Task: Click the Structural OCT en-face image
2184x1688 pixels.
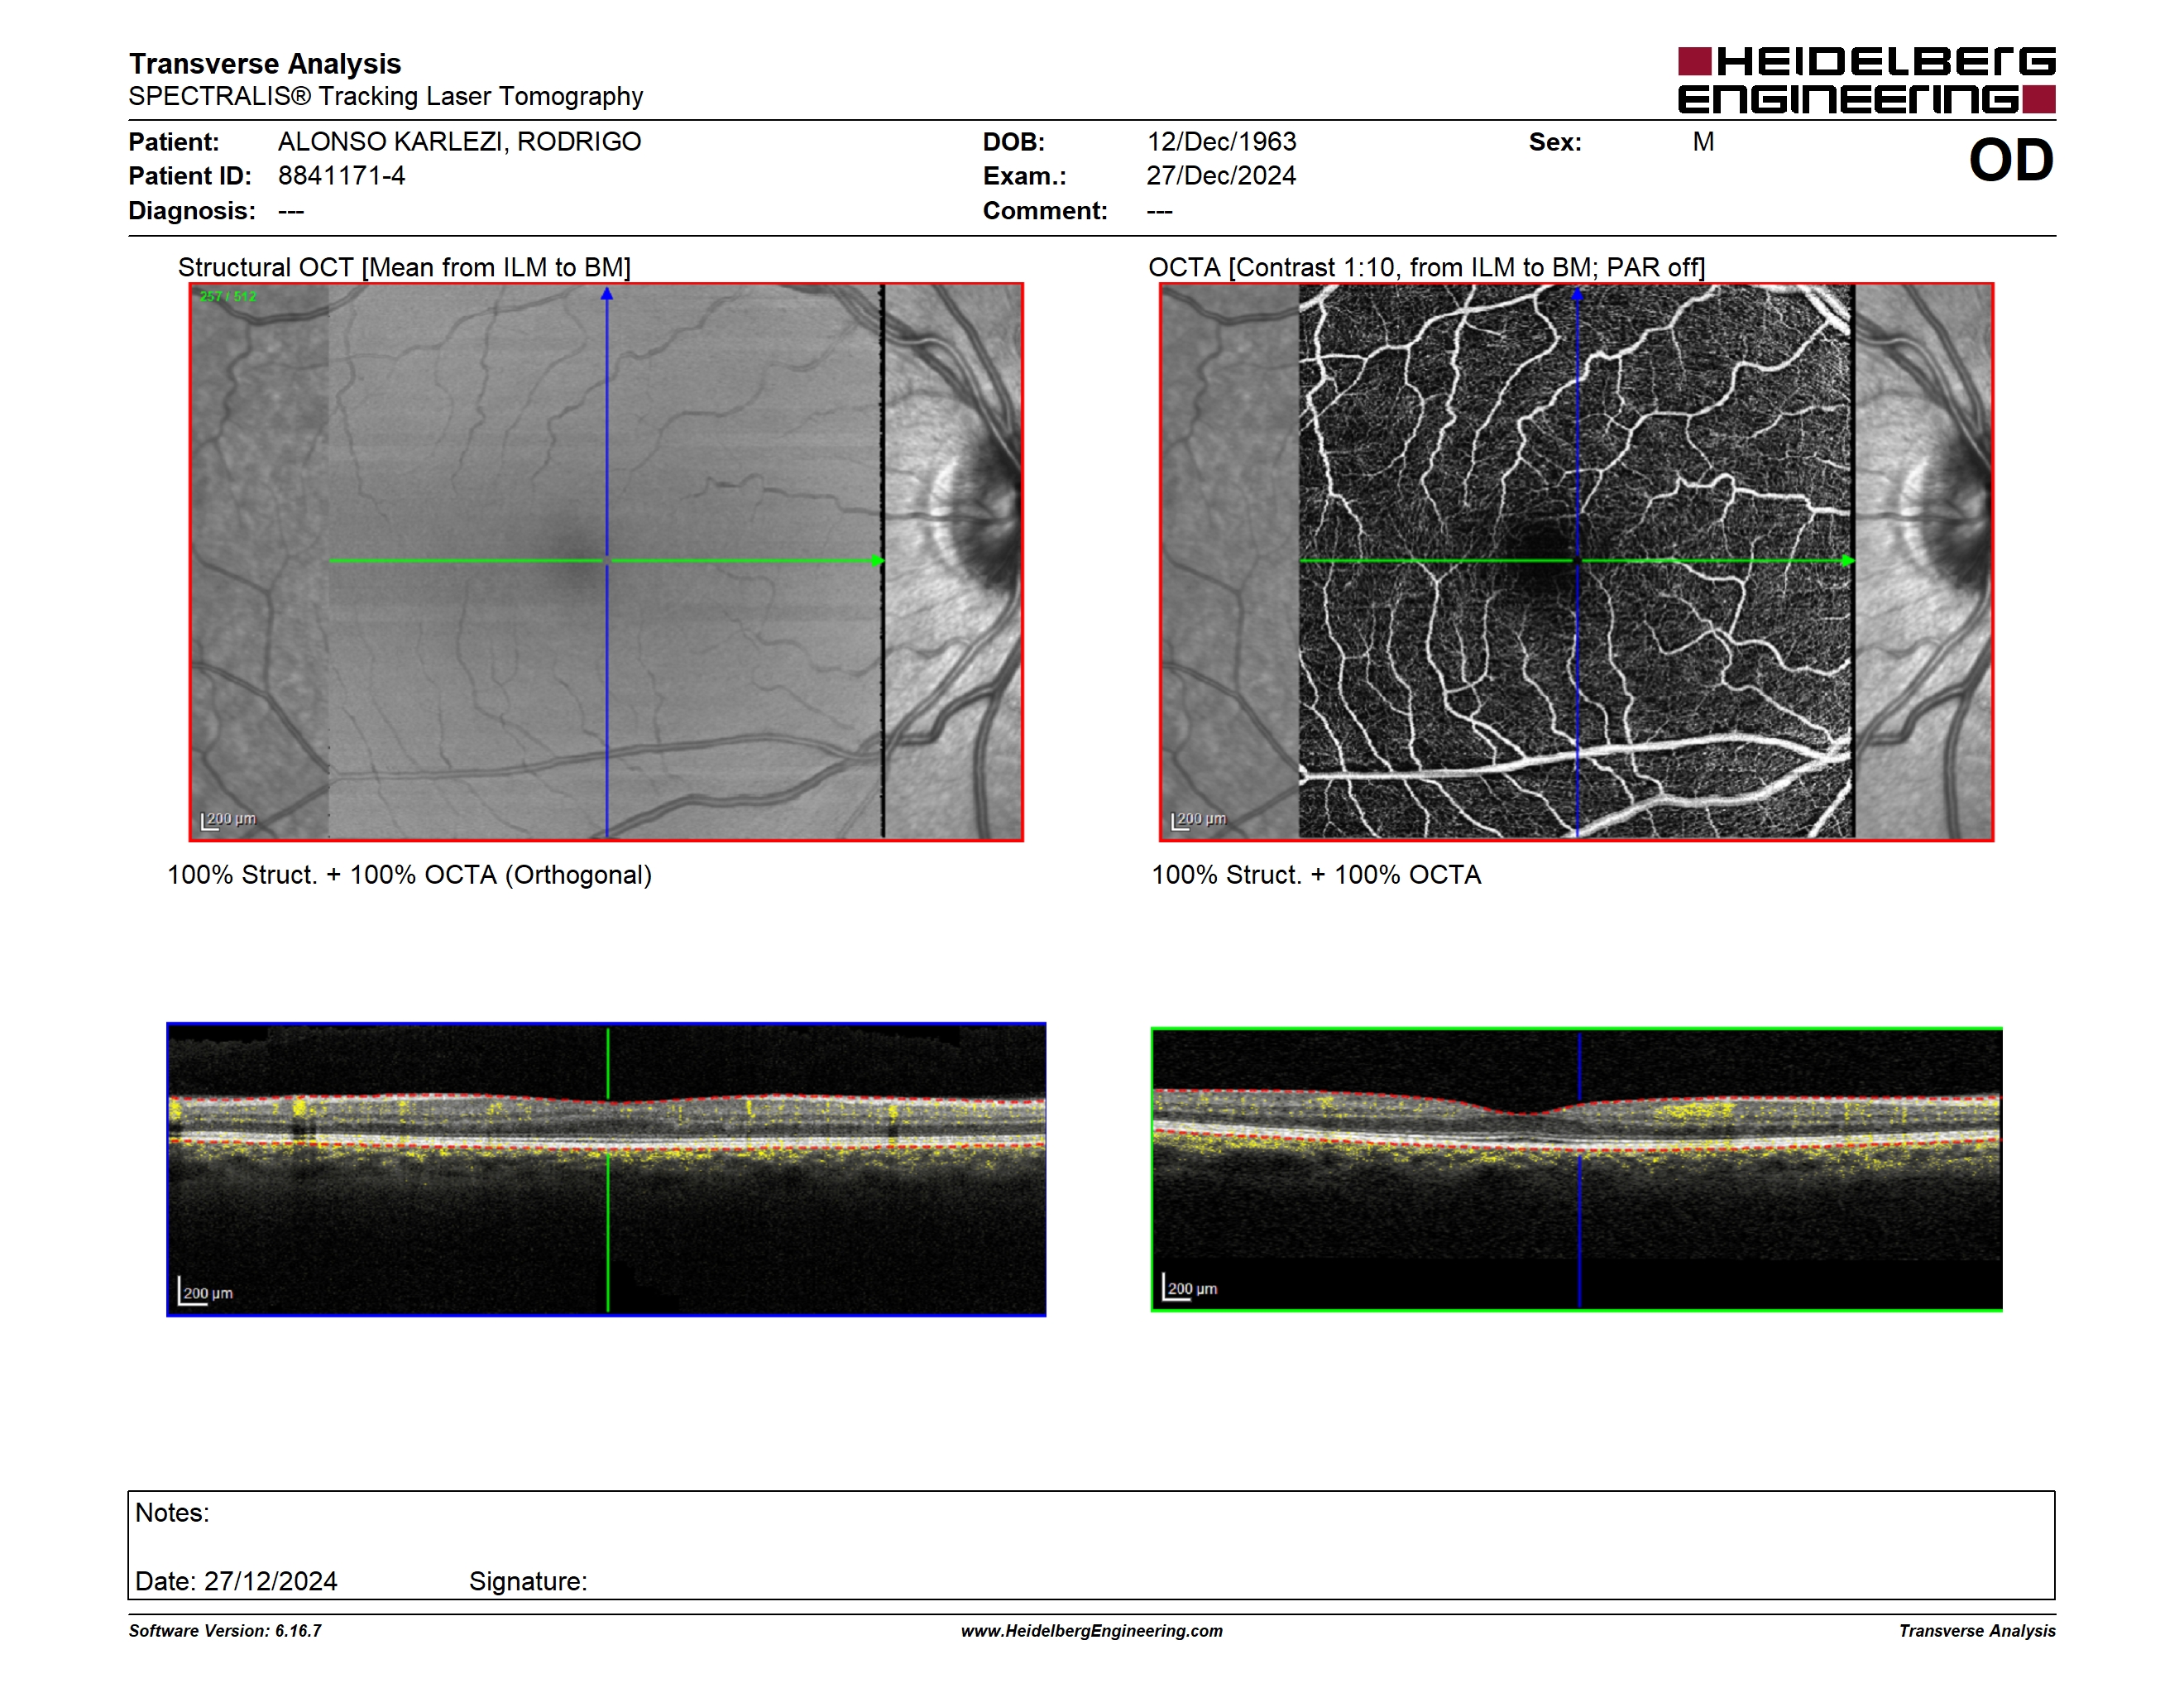Action: coord(606,562)
